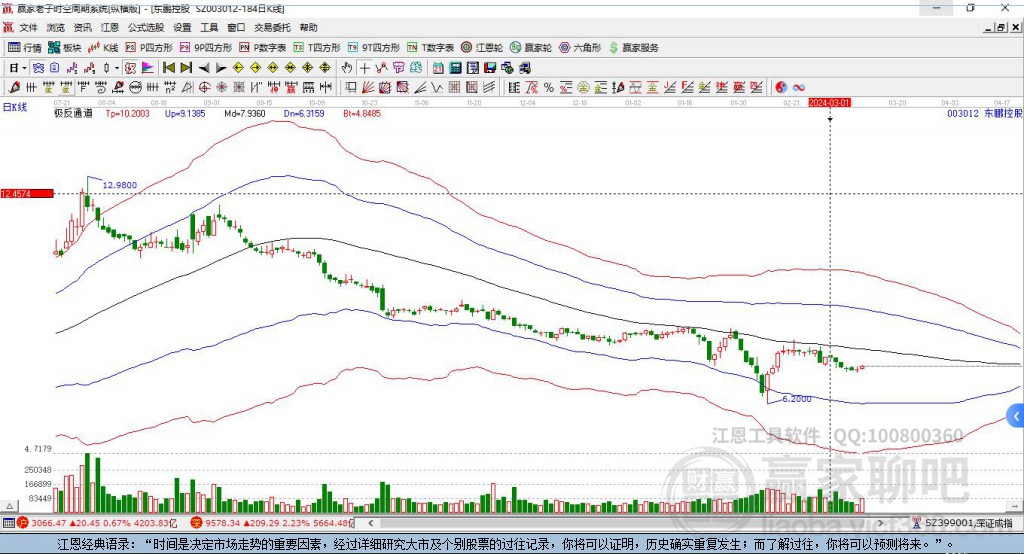Open the 六角形 hexagon tool
The image size is (1024, 554).
(x=580, y=48)
